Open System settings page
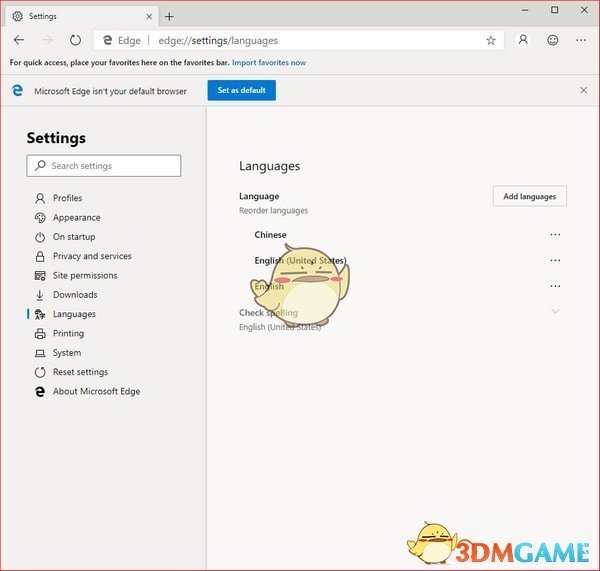This screenshot has width=600, height=571. pos(67,353)
